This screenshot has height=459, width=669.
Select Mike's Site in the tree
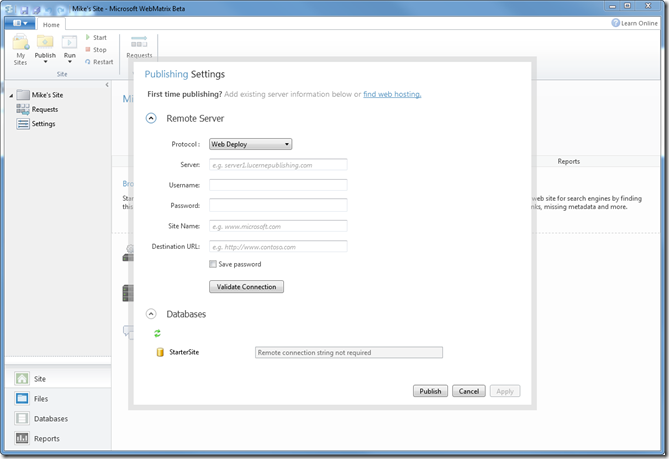pos(47,95)
